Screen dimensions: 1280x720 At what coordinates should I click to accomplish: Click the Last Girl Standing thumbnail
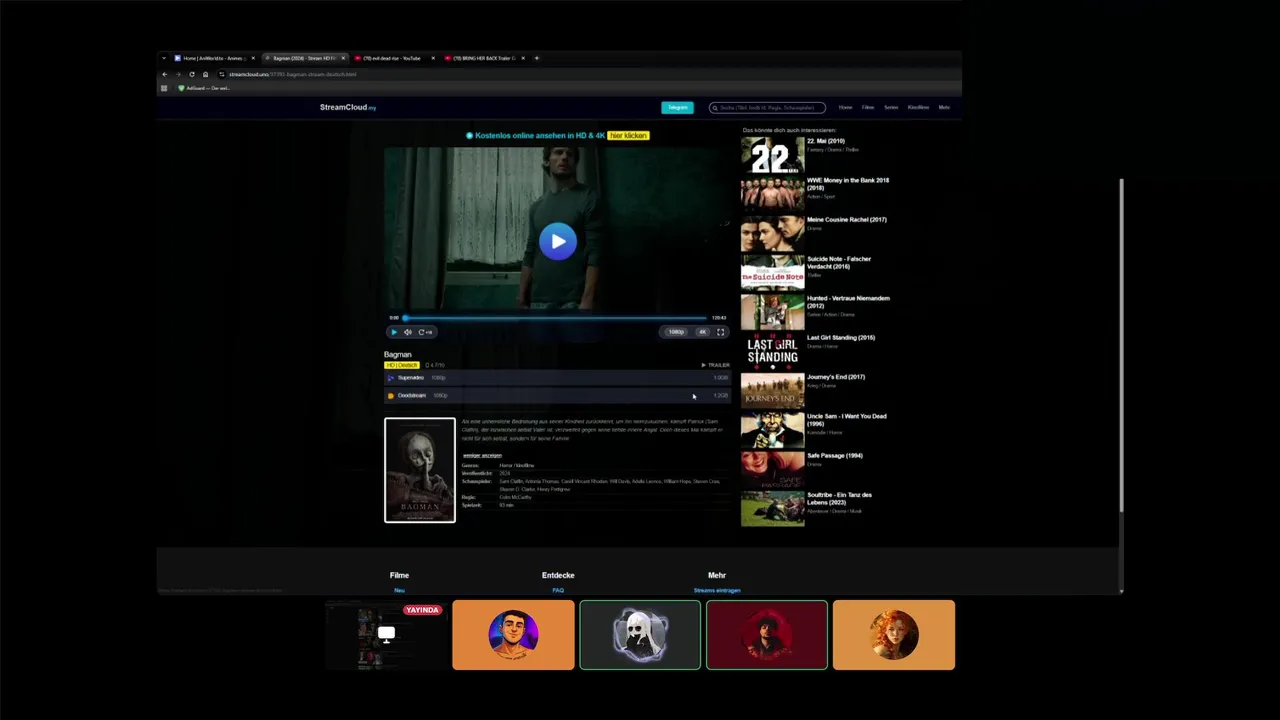pos(772,351)
